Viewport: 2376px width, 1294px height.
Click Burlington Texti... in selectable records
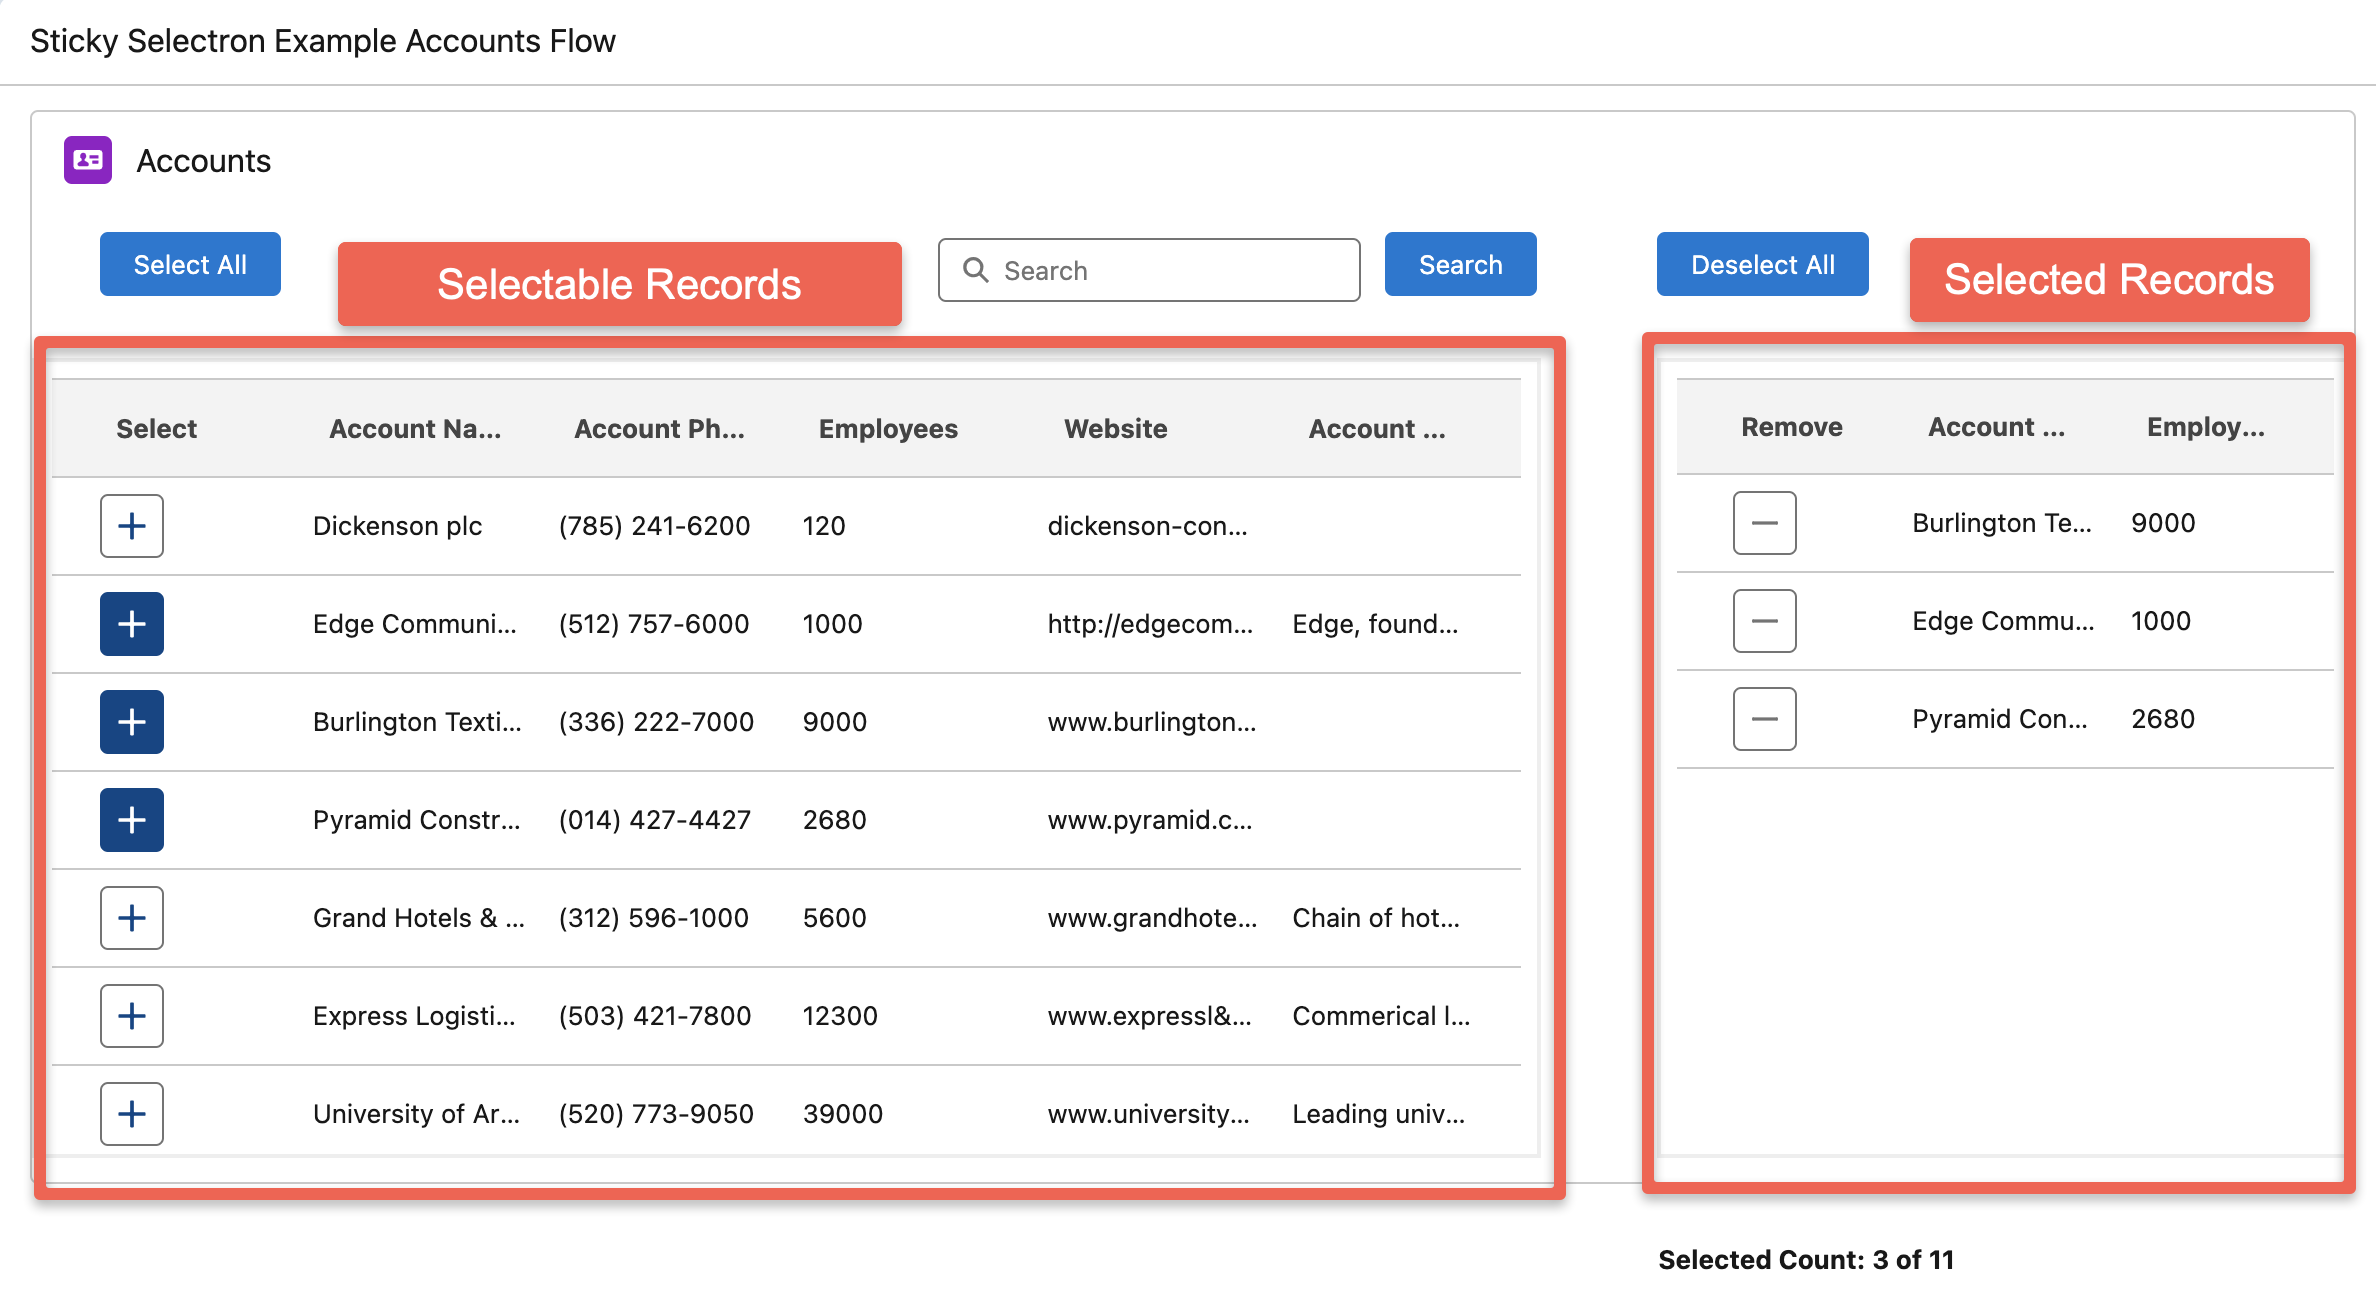coord(417,722)
